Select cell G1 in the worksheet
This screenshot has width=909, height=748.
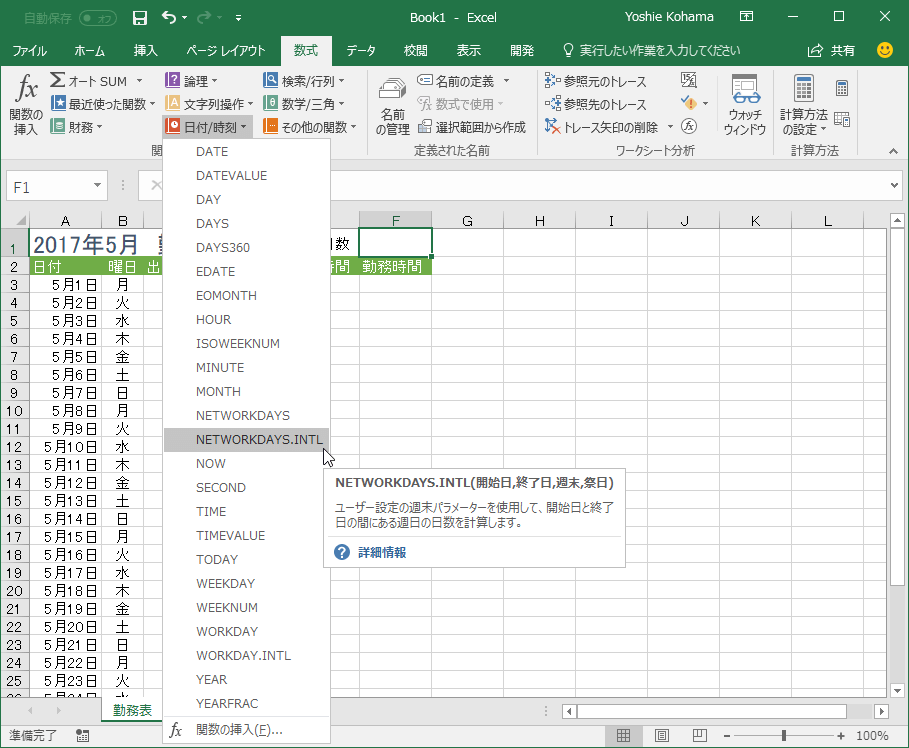coord(467,242)
